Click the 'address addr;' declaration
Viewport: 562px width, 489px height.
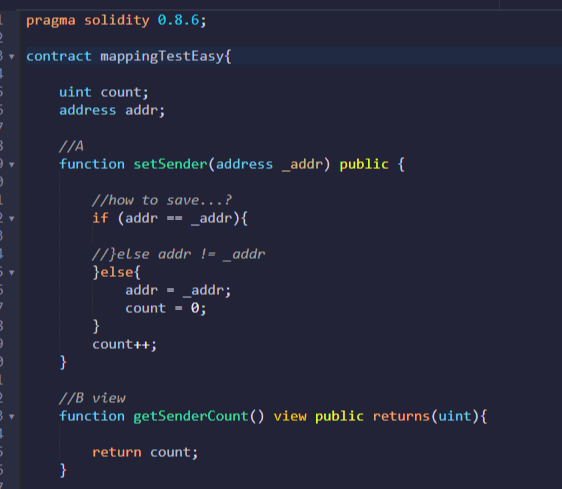coord(112,110)
